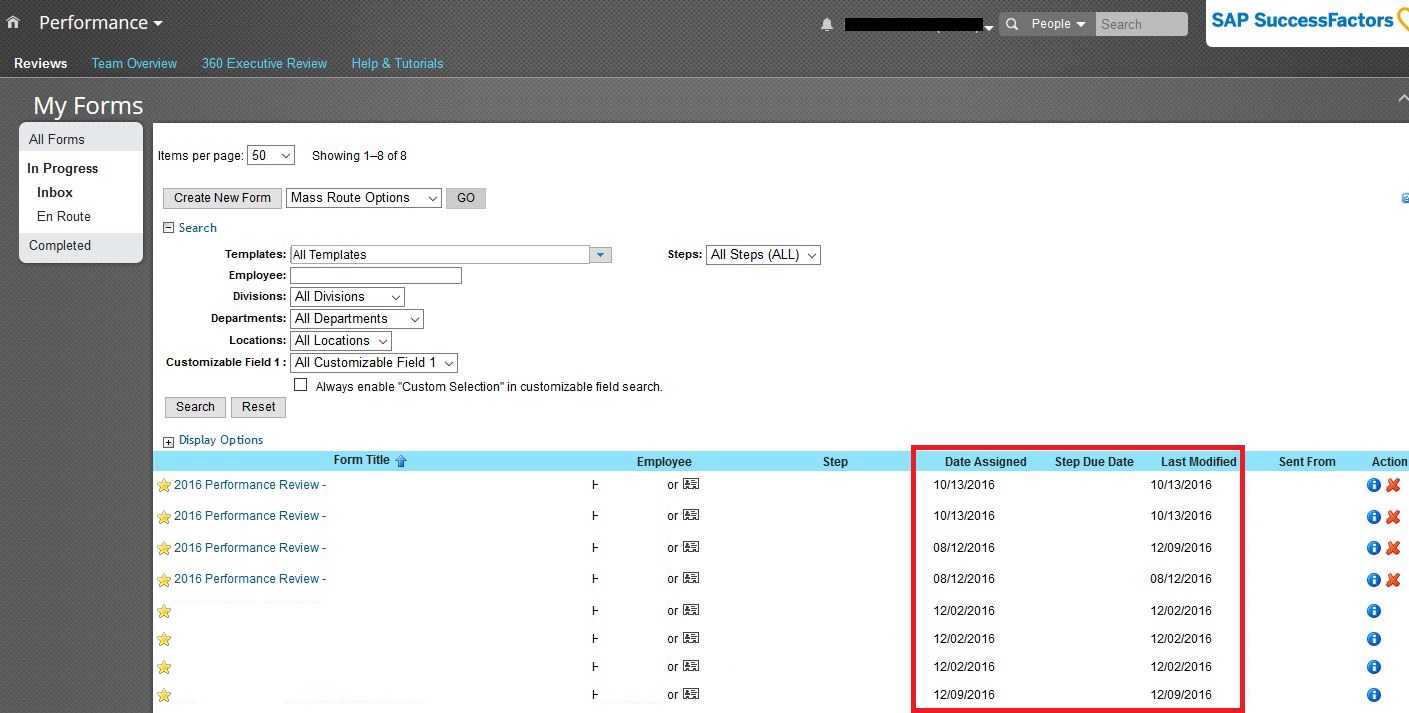Screen dimensions: 1409x713
Task: Open info for the form assigned 12/09/2016
Action: click(x=1373, y=695)
